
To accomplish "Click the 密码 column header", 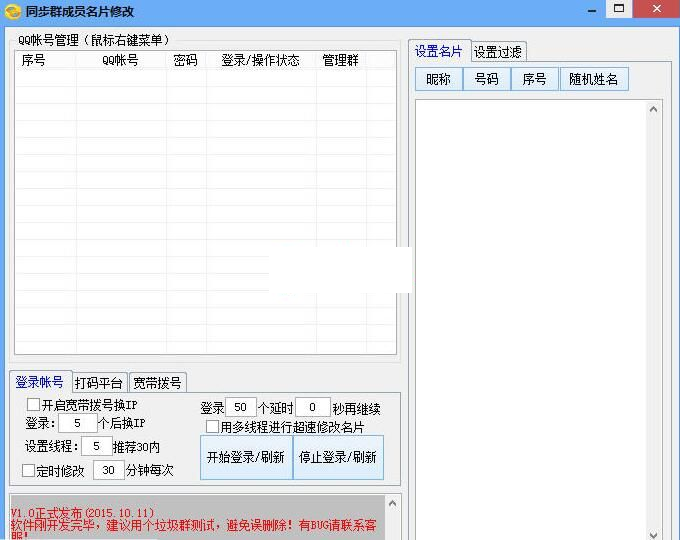I will (x=185, y=60).
